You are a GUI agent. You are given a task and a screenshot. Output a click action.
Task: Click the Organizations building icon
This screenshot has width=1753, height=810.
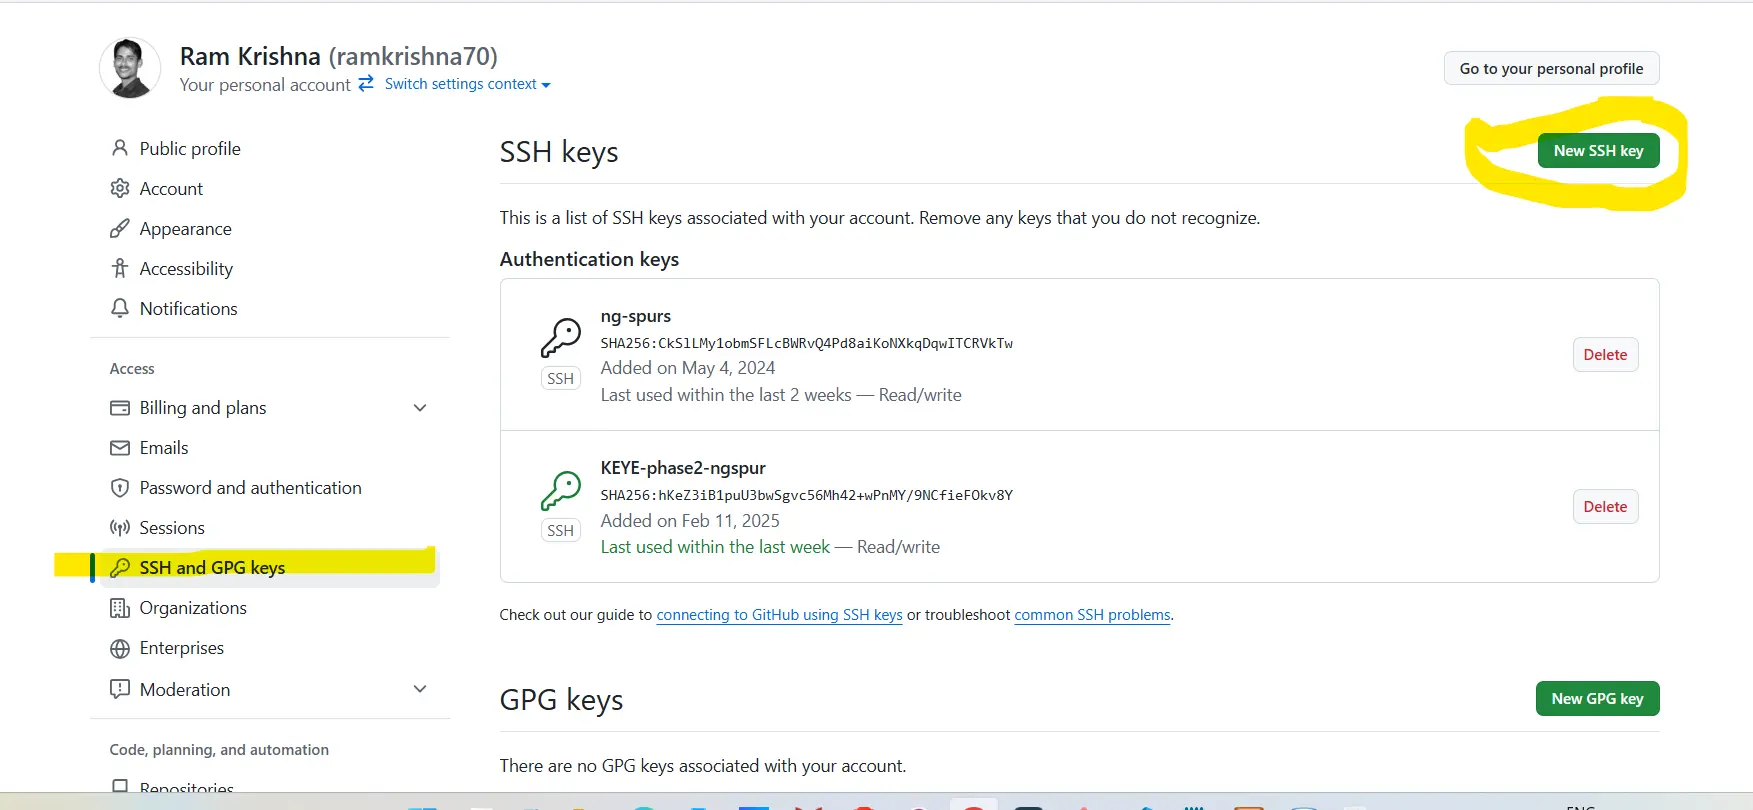(x=120, y=608)
